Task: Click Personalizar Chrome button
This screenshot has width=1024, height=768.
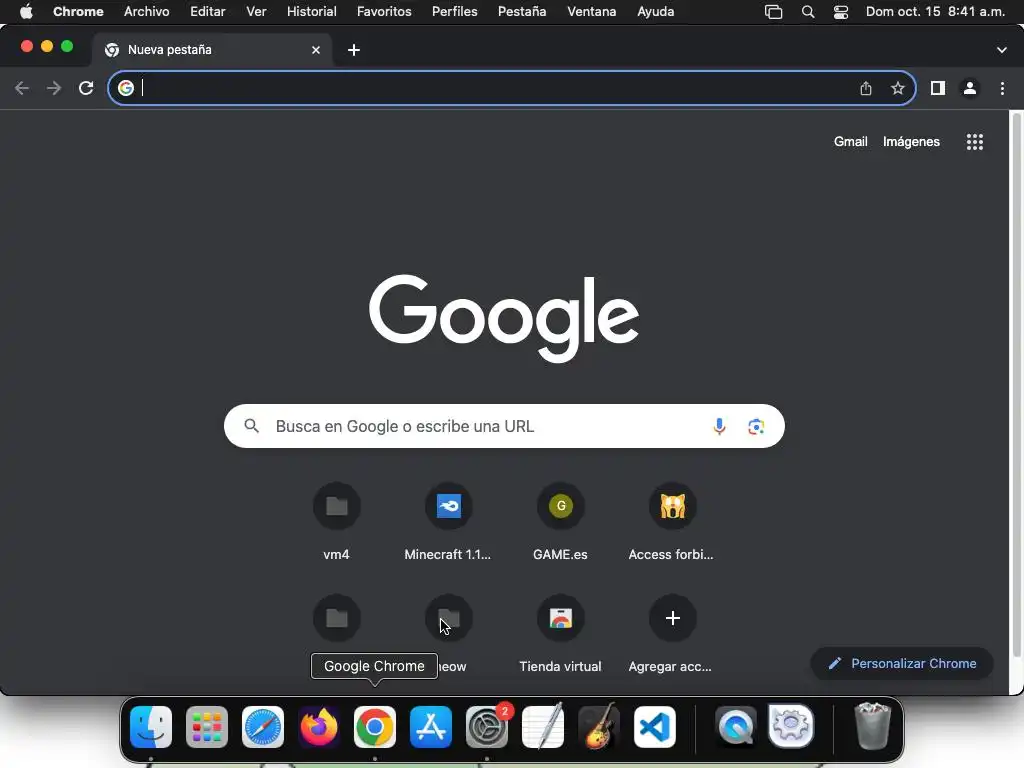Action: coord(902,664)
